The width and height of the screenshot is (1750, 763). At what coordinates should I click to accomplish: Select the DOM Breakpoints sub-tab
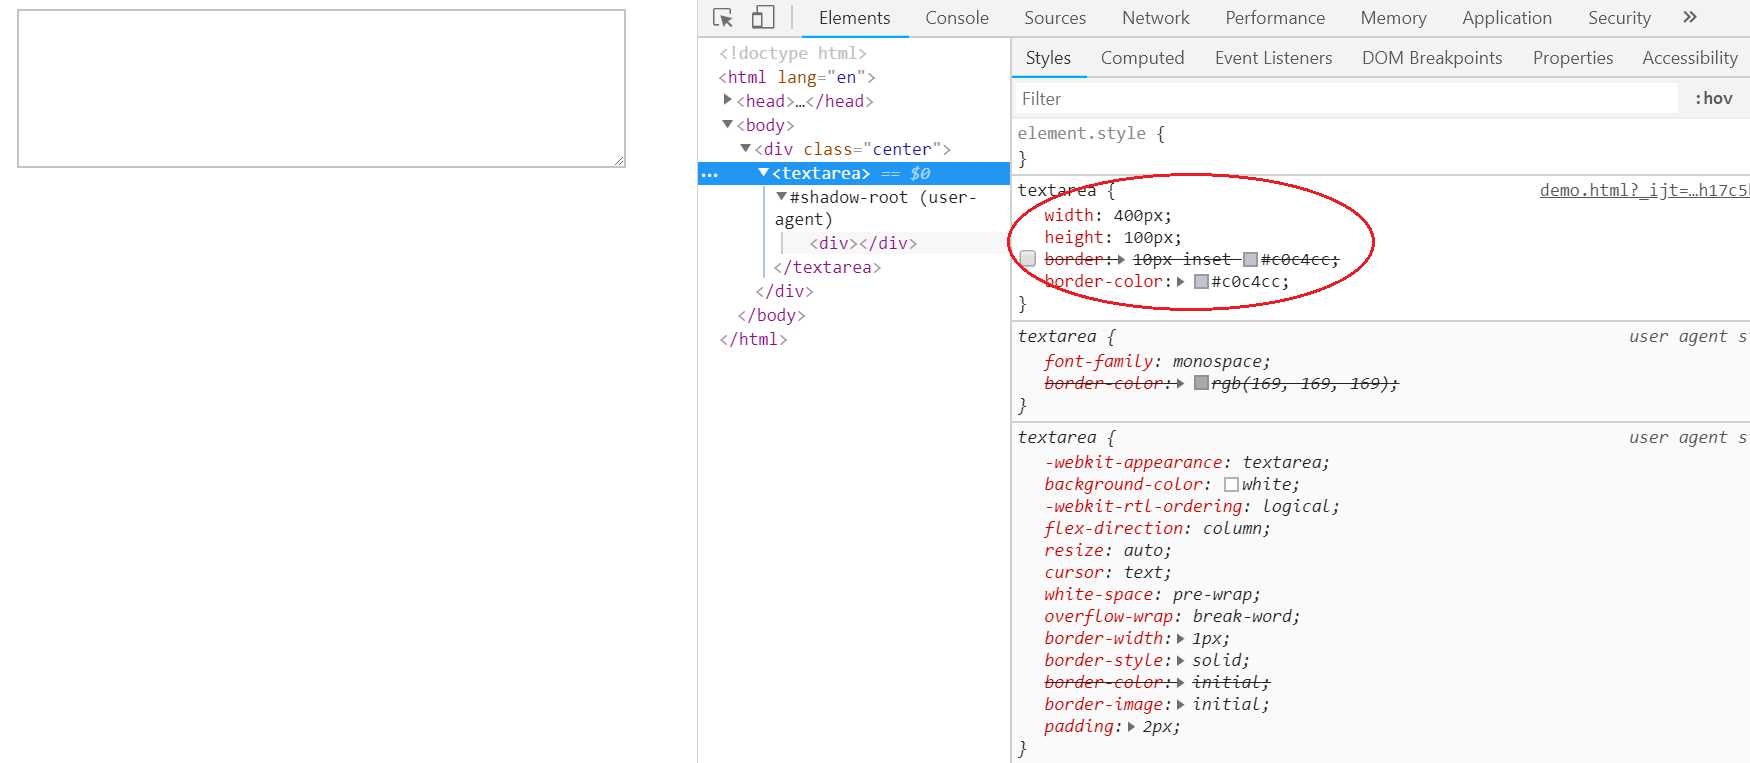coord(1432,58)
